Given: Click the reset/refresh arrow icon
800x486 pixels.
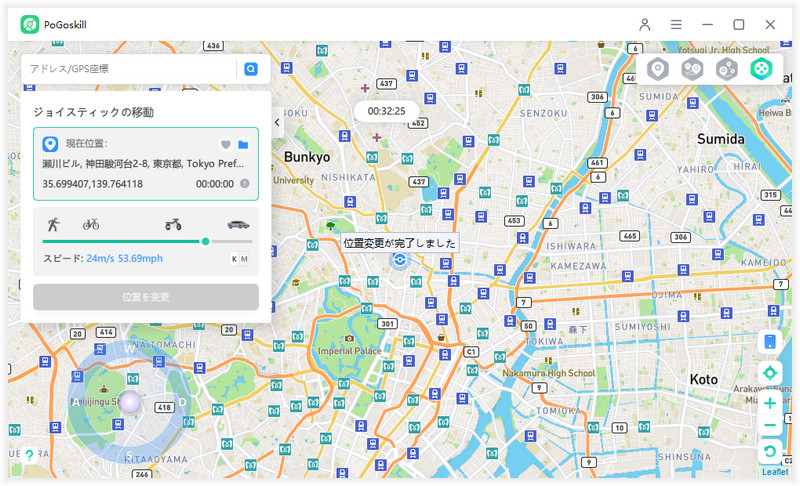Looking at the screenshot, I should [770, 451].
